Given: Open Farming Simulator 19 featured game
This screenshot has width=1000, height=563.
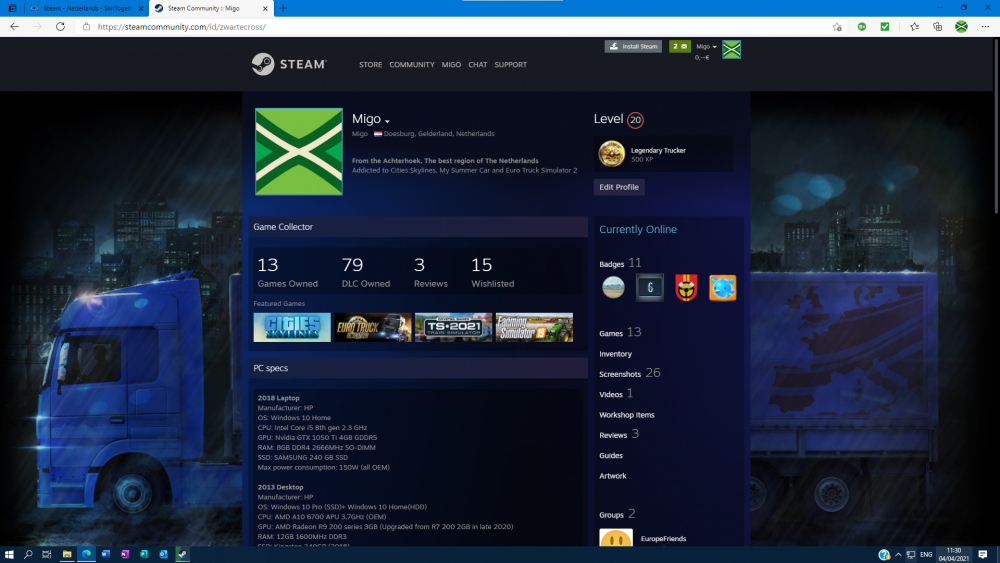Looking at the screenshot, I should (534, 327).
